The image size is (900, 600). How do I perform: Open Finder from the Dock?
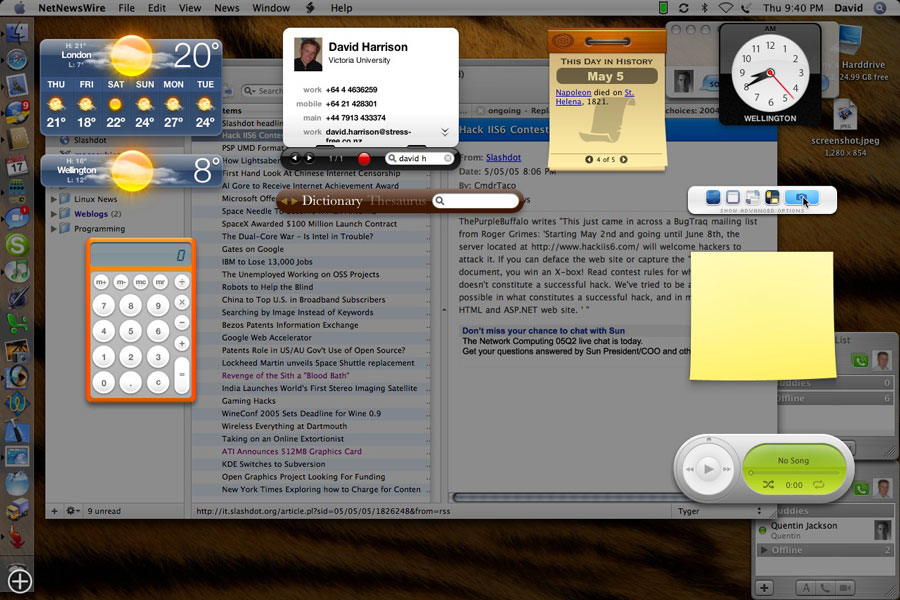coord(17,32)
